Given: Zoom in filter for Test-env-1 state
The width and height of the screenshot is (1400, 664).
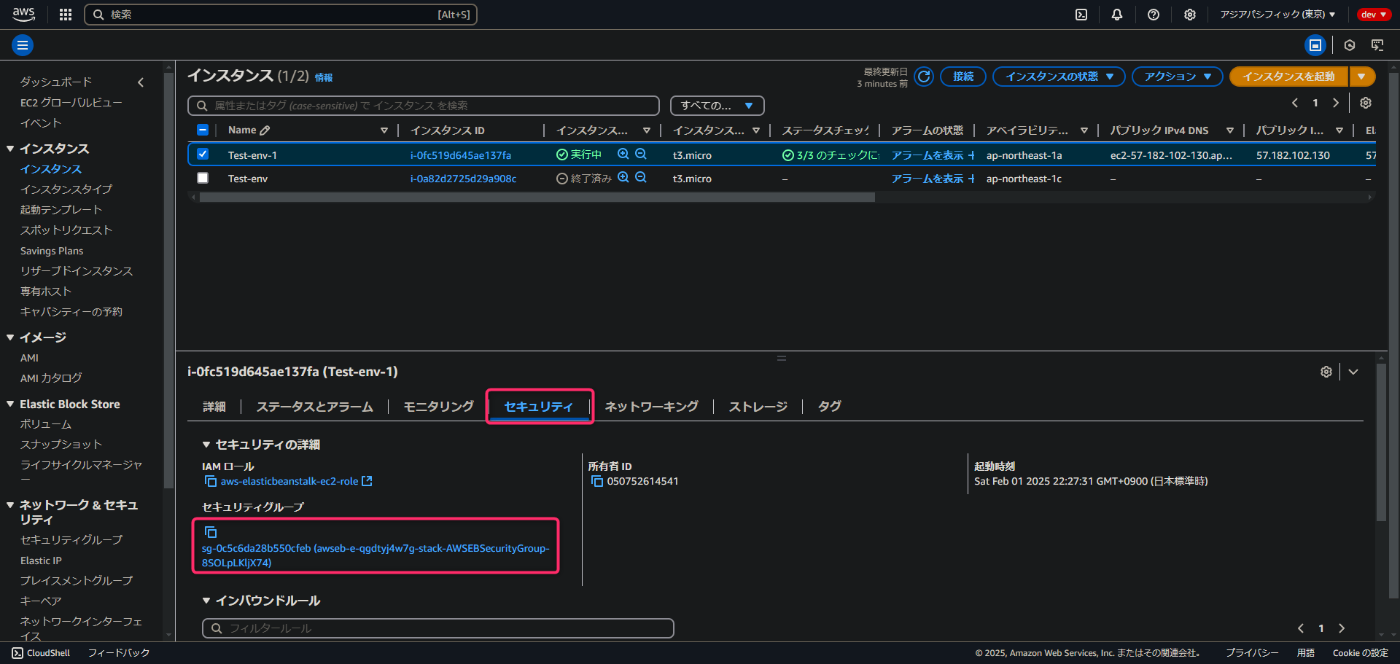Looking at the screenshot, I should [x=623, y=154].
